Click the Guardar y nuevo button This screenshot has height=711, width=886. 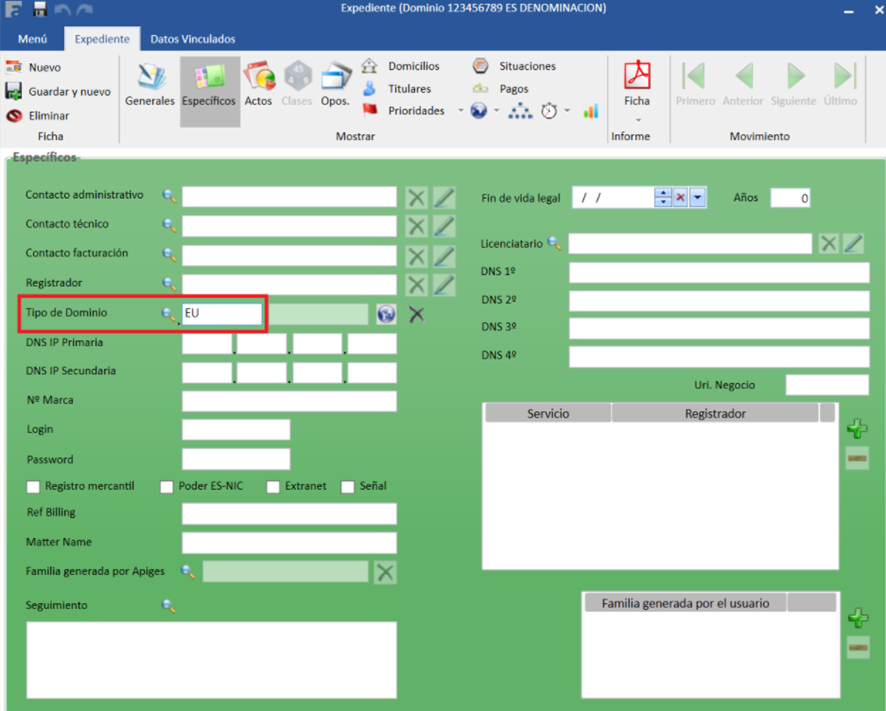(58, 92)
